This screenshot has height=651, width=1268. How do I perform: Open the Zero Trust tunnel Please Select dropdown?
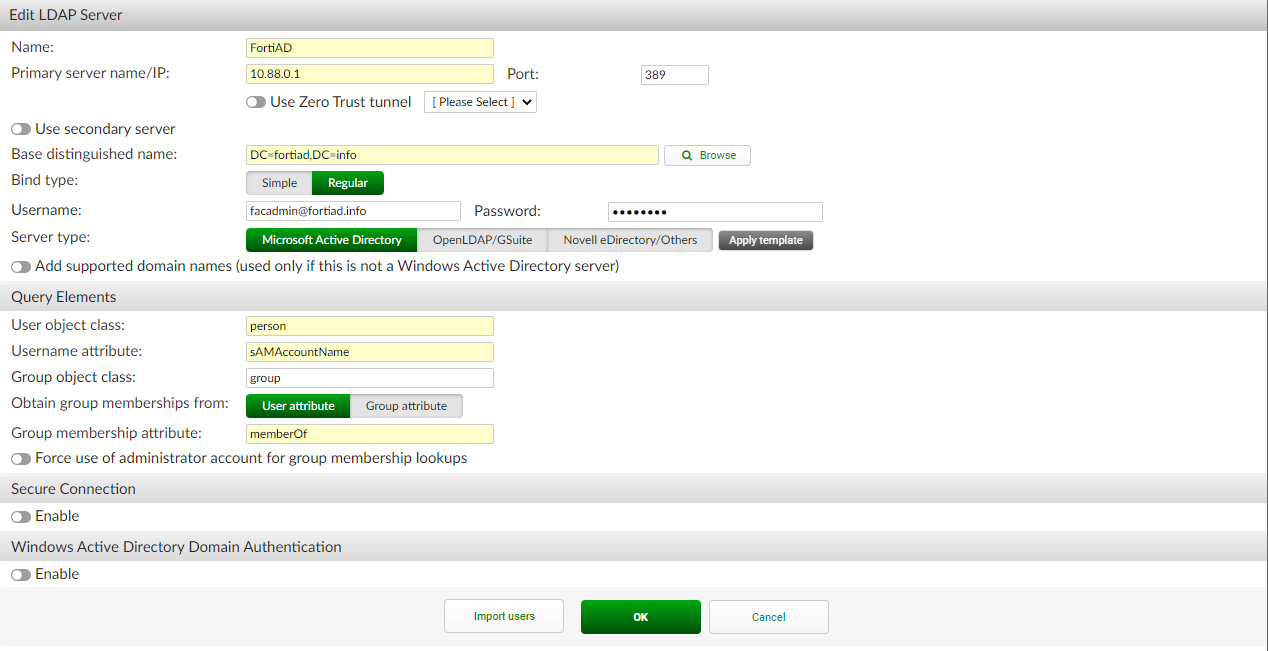(x=480, y=102)
